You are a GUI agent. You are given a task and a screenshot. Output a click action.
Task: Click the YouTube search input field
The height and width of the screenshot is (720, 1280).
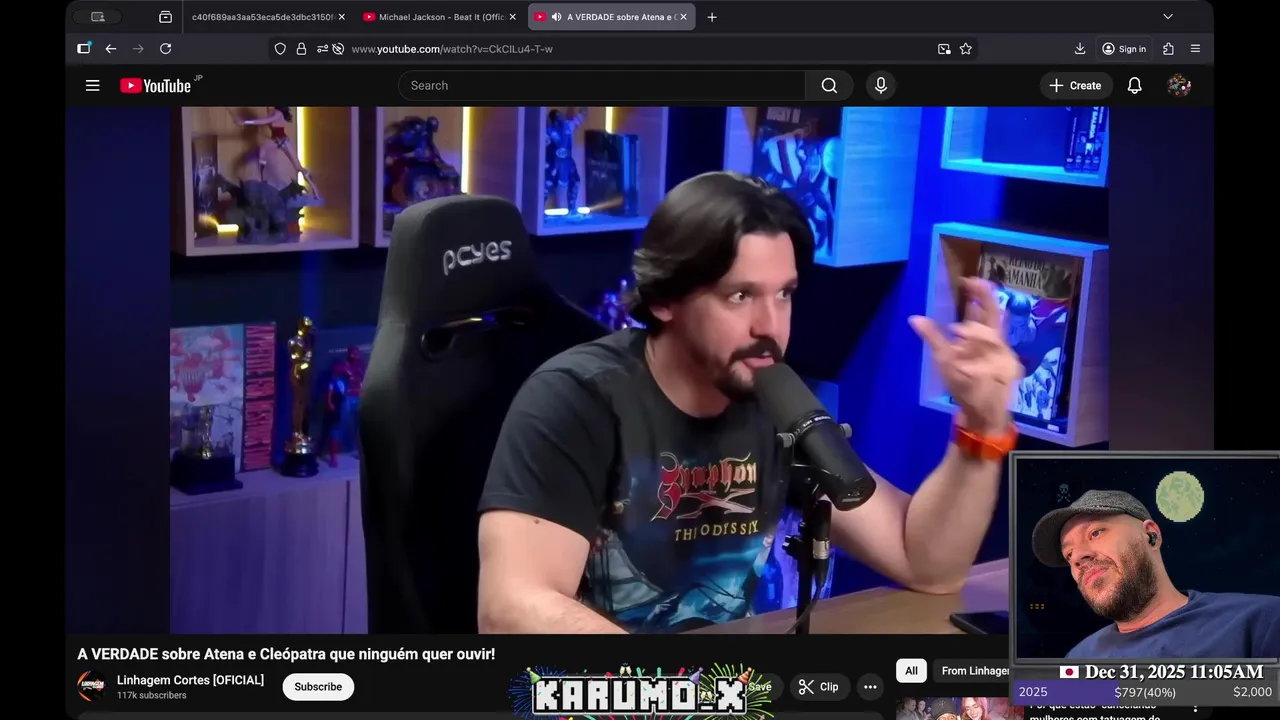click(601, 86)
